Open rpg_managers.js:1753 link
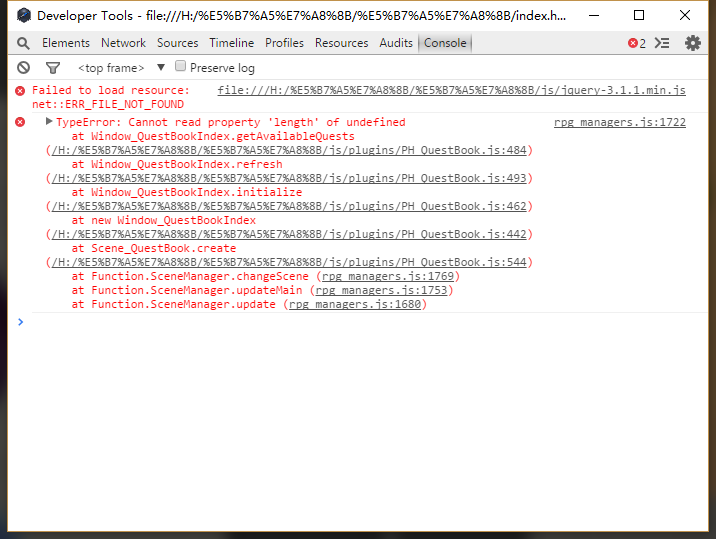This screenshot has height=539, width=716. [x=381, y=291]
